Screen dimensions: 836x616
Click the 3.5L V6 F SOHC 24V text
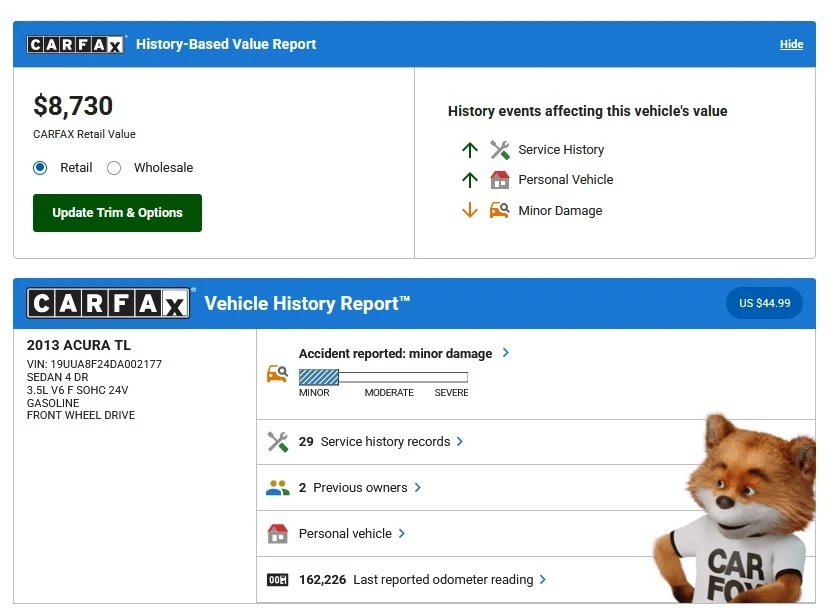point(77,390)
